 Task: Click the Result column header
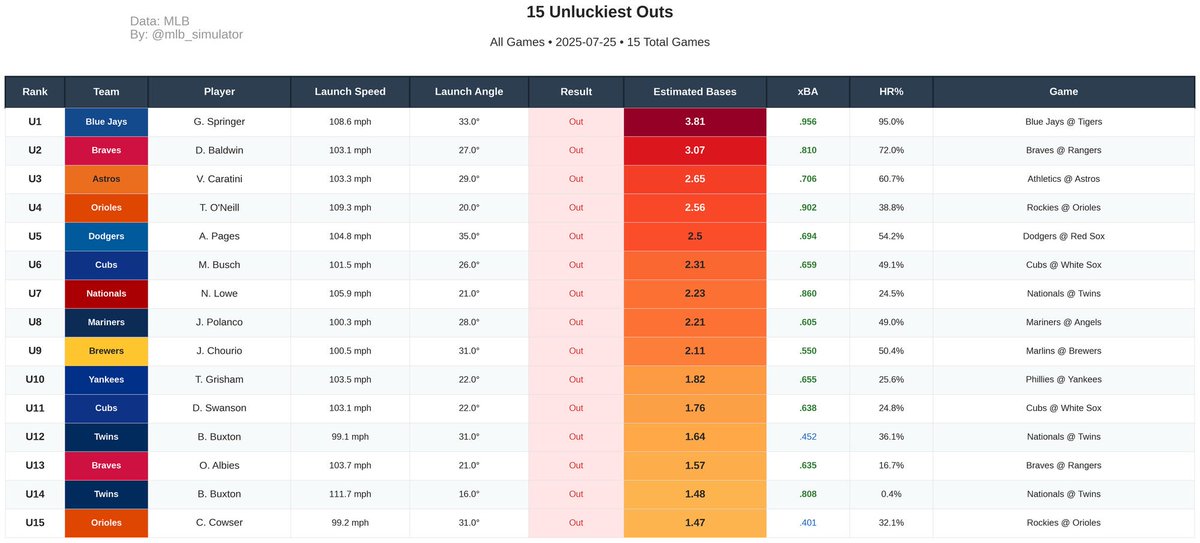point(576,91)
